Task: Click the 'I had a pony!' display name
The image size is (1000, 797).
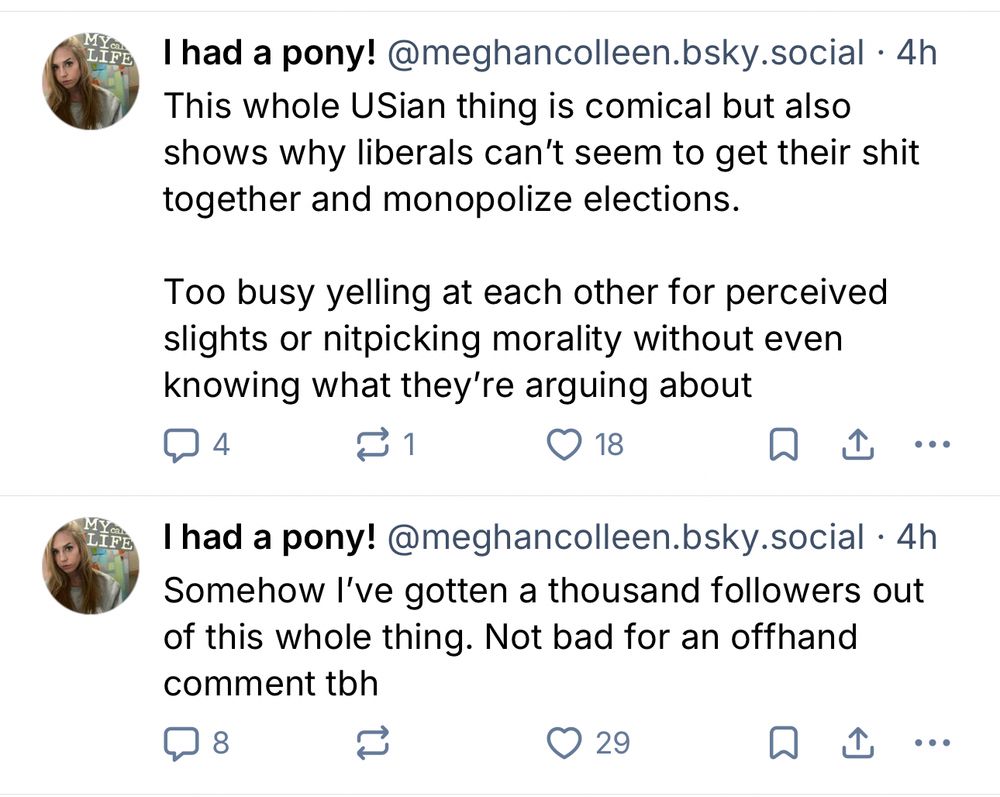Action: pyautogui.click(x=269, y=52)
